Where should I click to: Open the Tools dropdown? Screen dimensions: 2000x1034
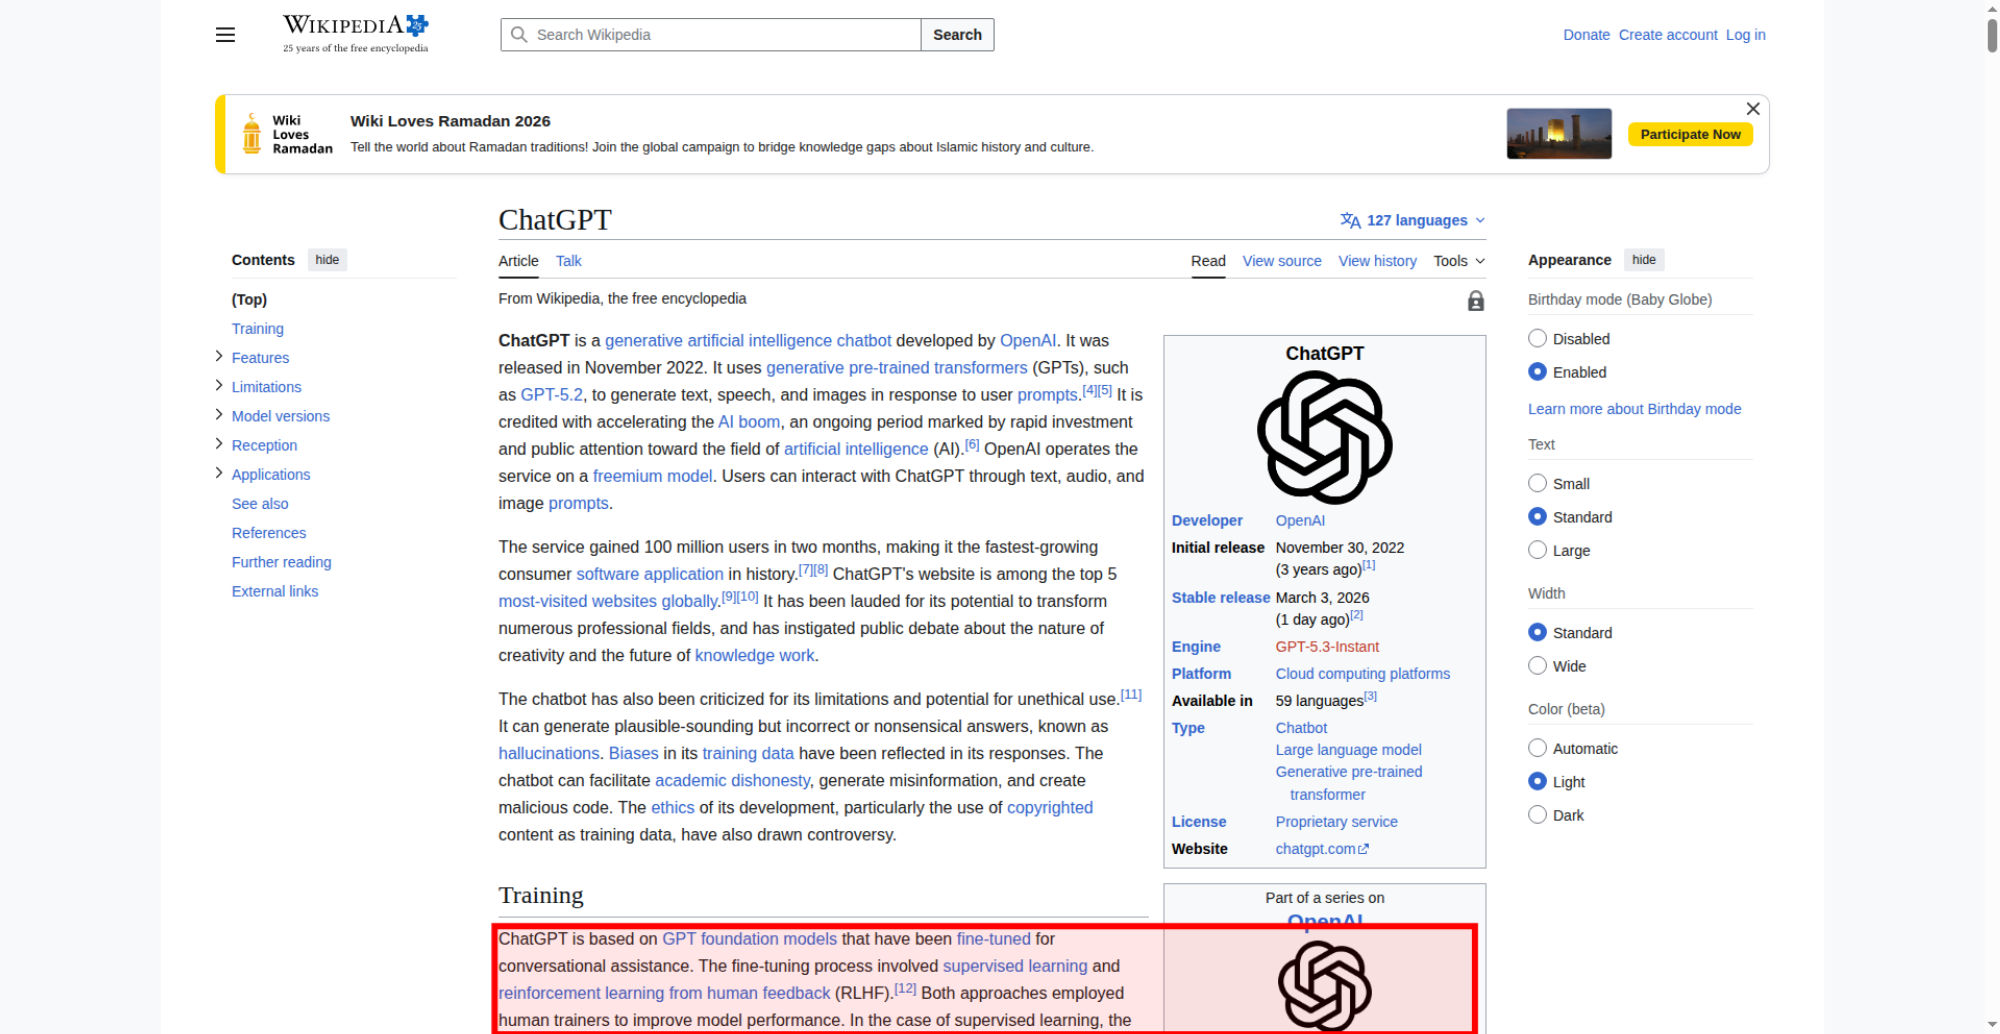1459,260
